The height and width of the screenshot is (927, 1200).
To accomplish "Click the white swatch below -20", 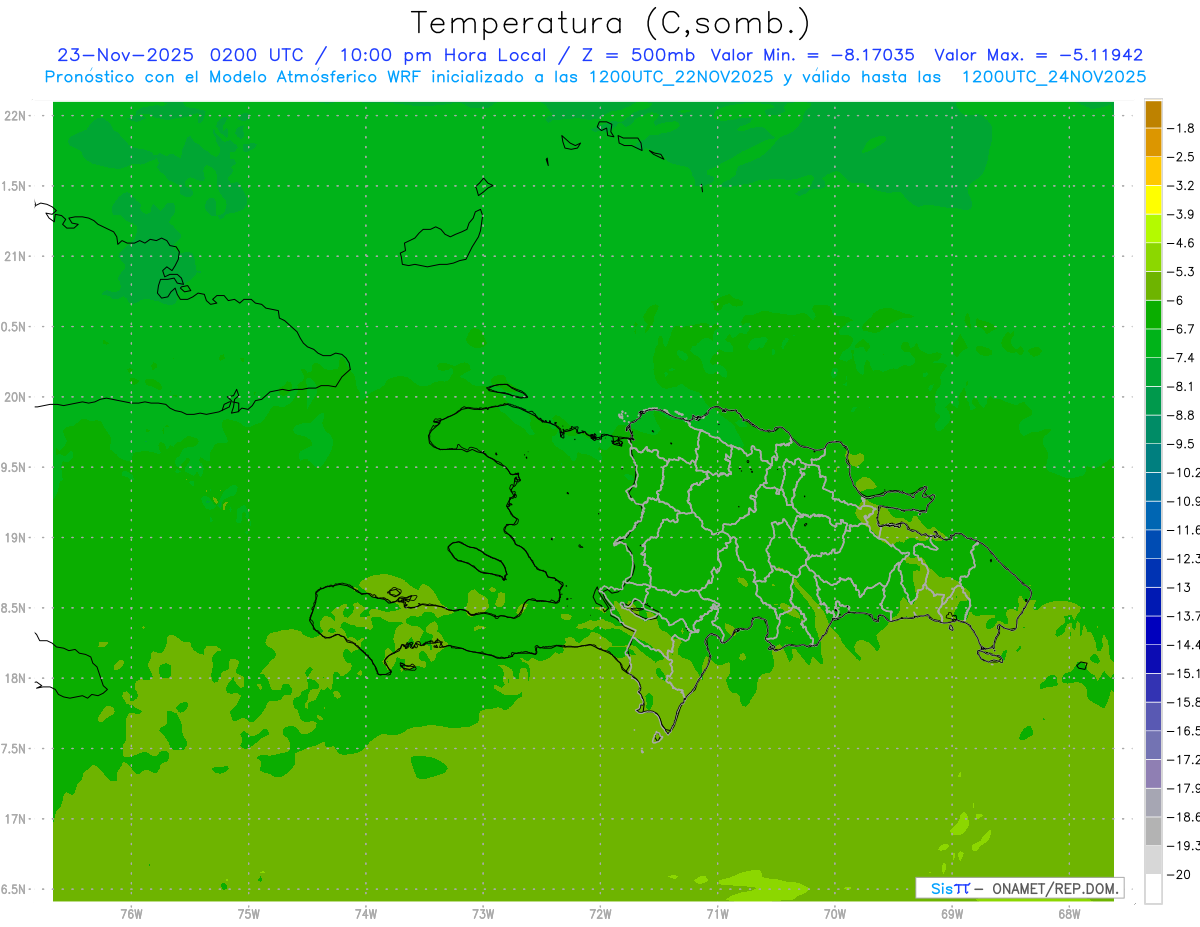I will click(x=1153, y=888).
